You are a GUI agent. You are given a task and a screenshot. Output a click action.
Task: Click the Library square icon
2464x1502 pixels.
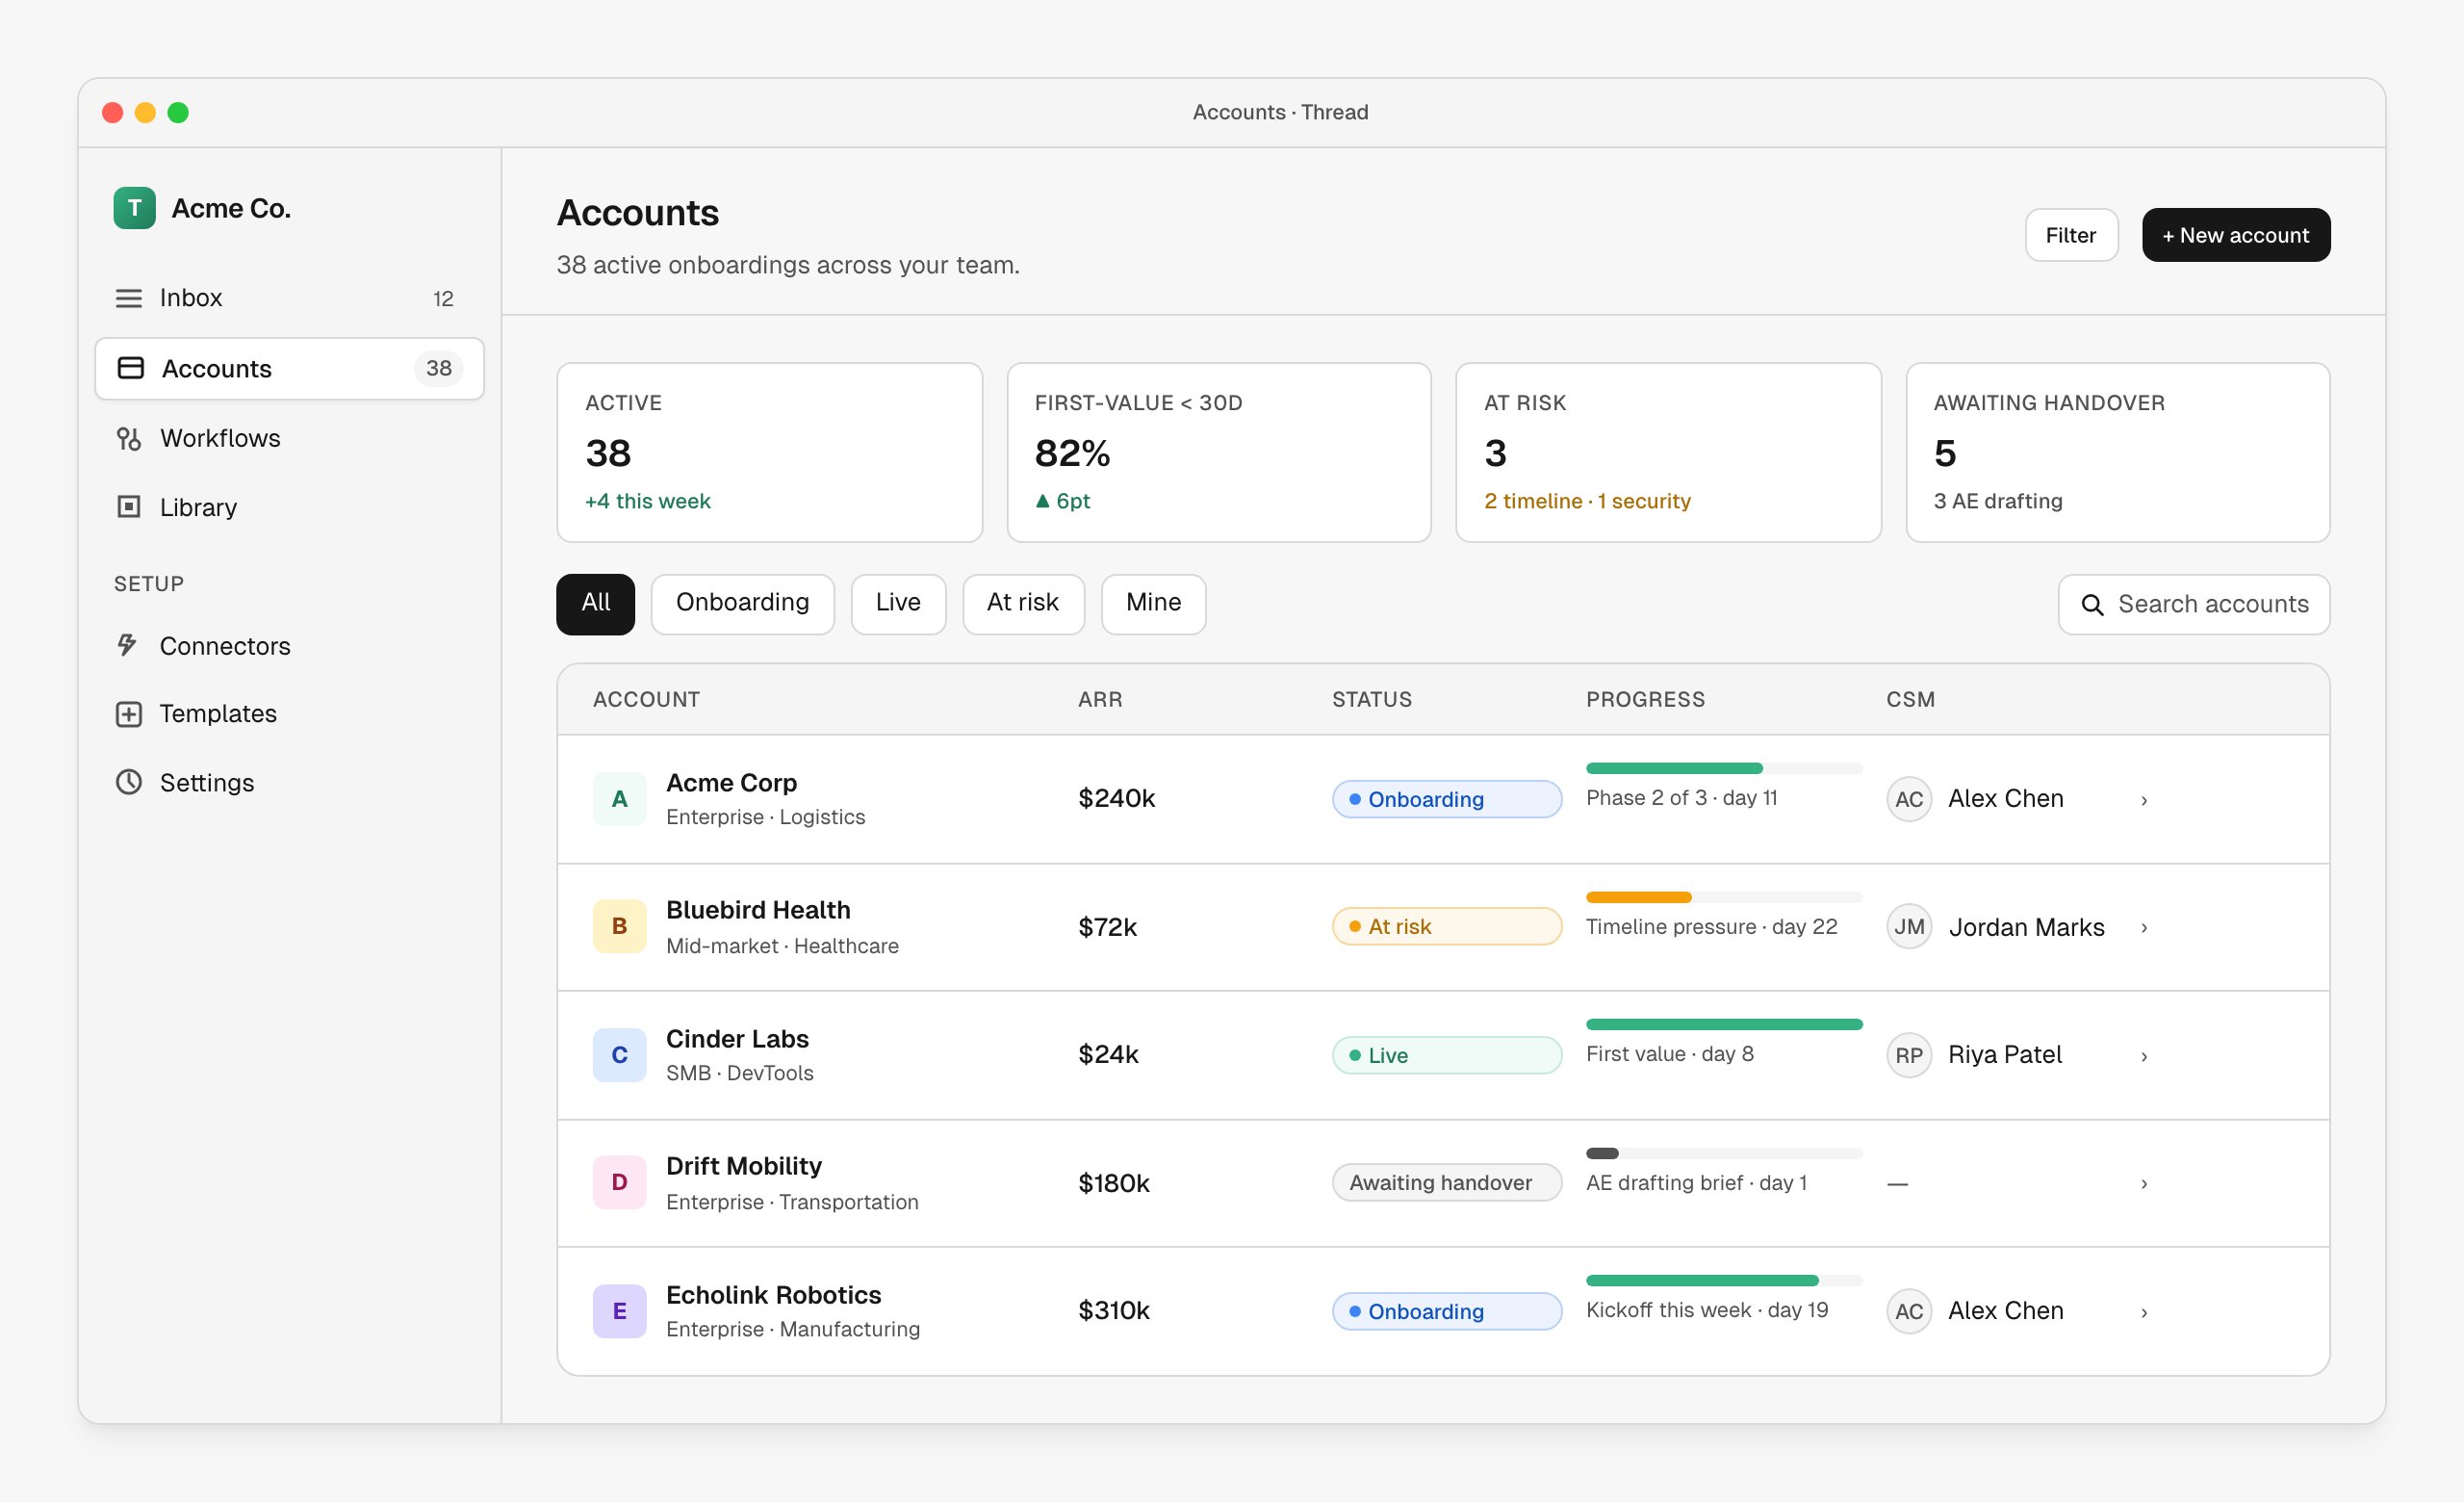tap(129, 507)
